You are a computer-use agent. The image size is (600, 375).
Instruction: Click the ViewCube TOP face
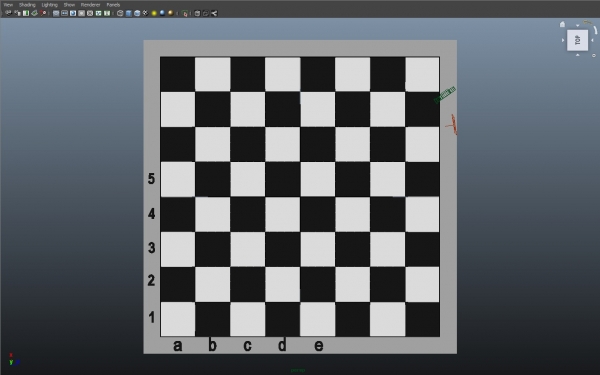point(577,40)
